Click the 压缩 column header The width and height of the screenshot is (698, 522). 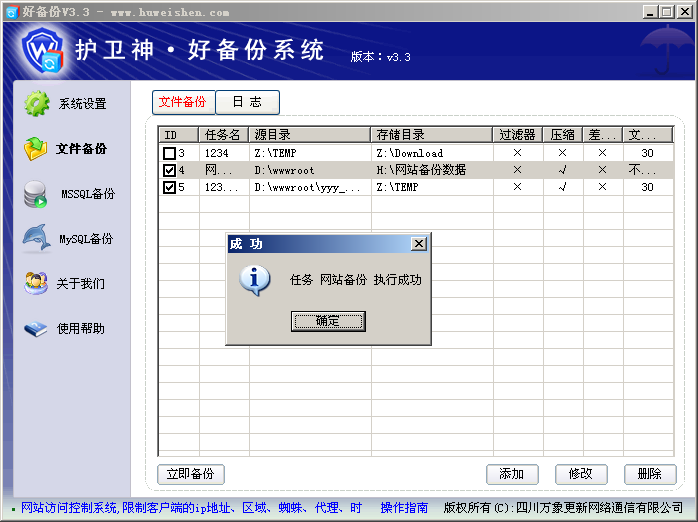tap(563, 135)
